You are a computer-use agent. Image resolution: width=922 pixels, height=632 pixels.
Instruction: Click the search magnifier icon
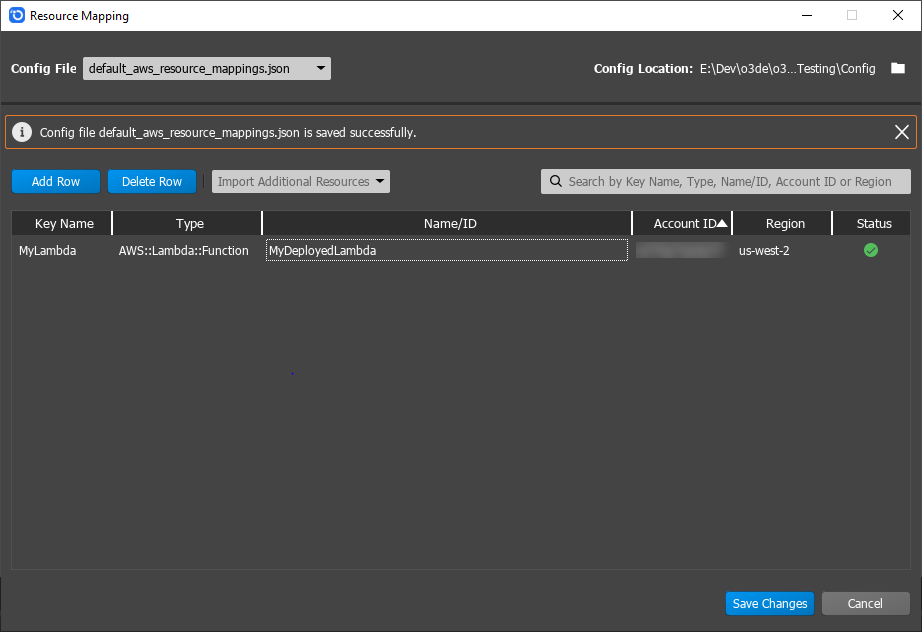pos(556,181)
